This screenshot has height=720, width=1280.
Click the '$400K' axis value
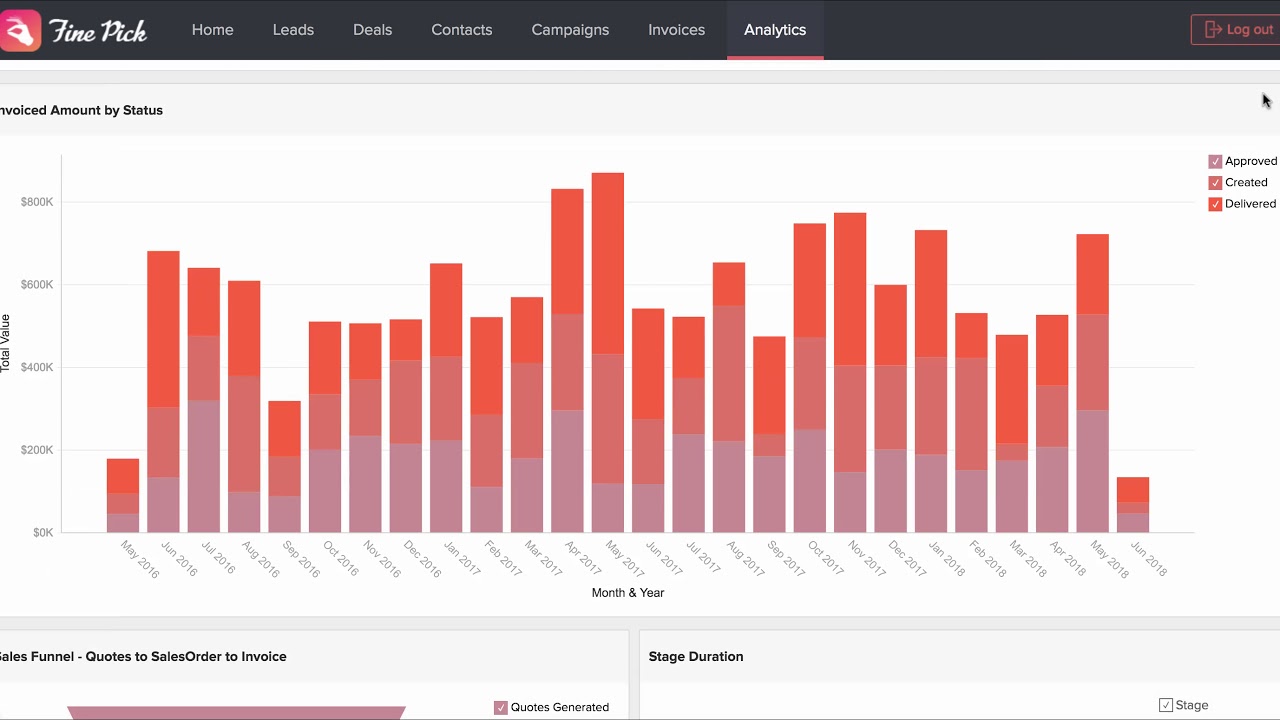[x=37, y=367]
